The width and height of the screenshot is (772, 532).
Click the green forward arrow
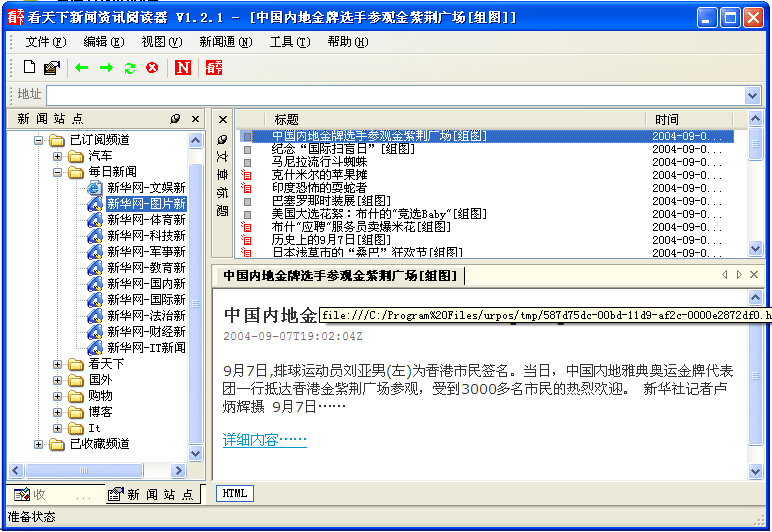105,68
